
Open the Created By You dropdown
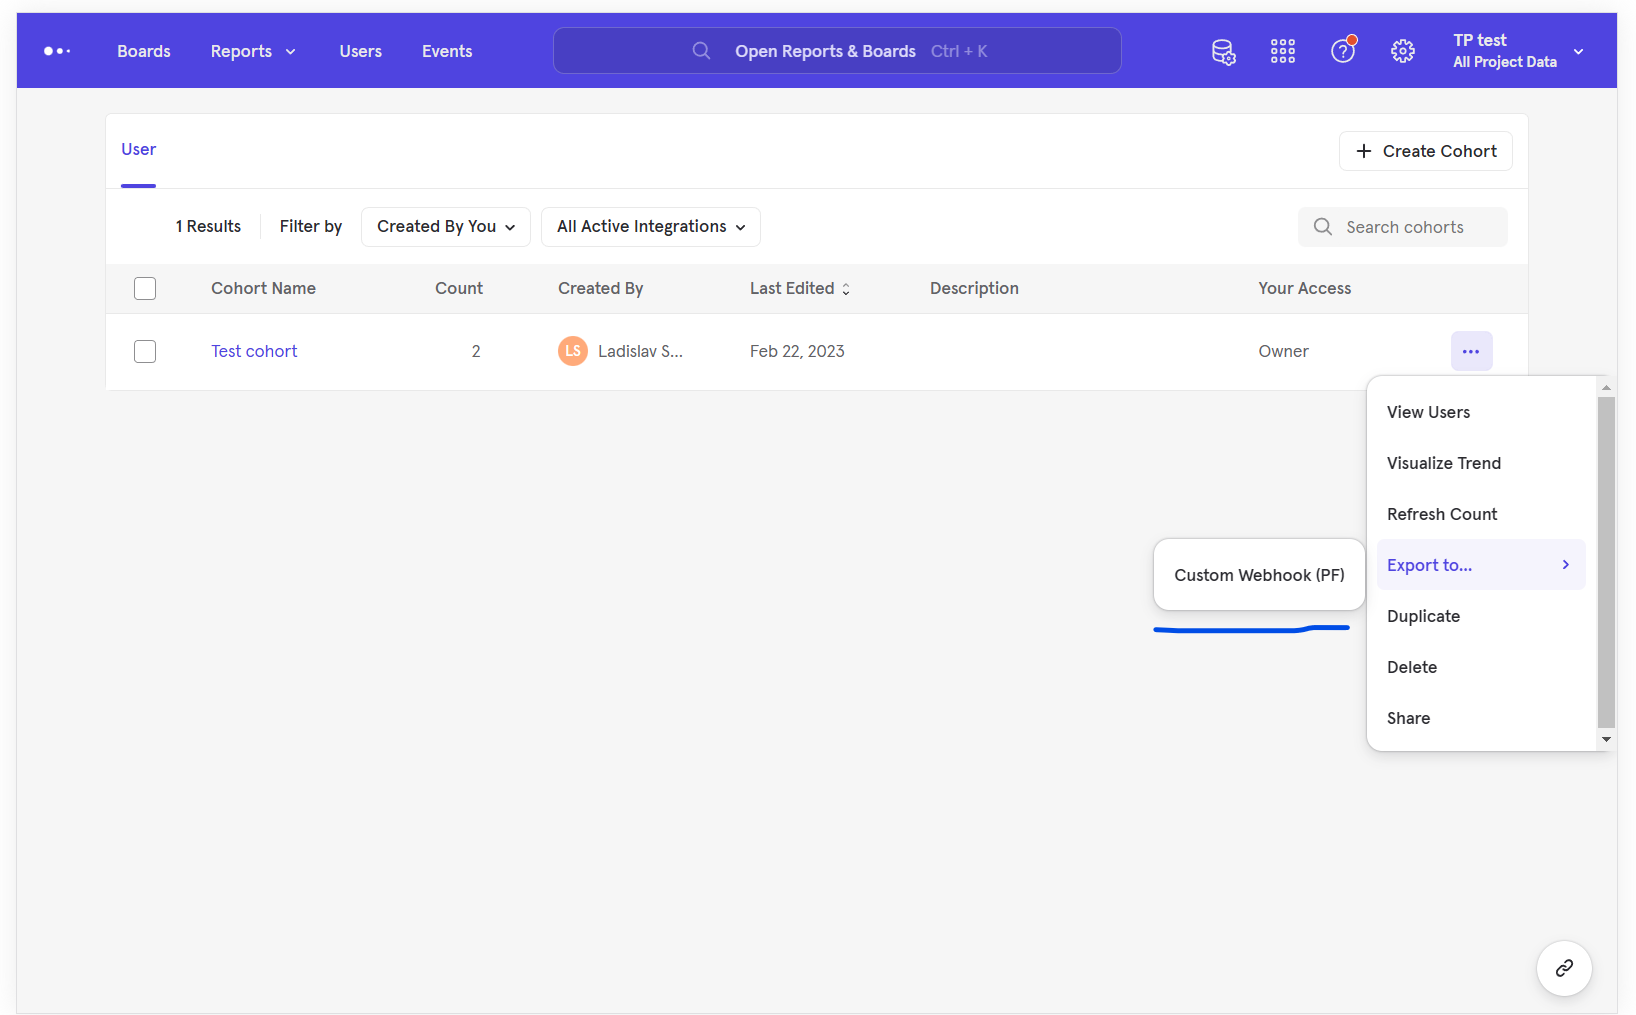coord(445,227)
